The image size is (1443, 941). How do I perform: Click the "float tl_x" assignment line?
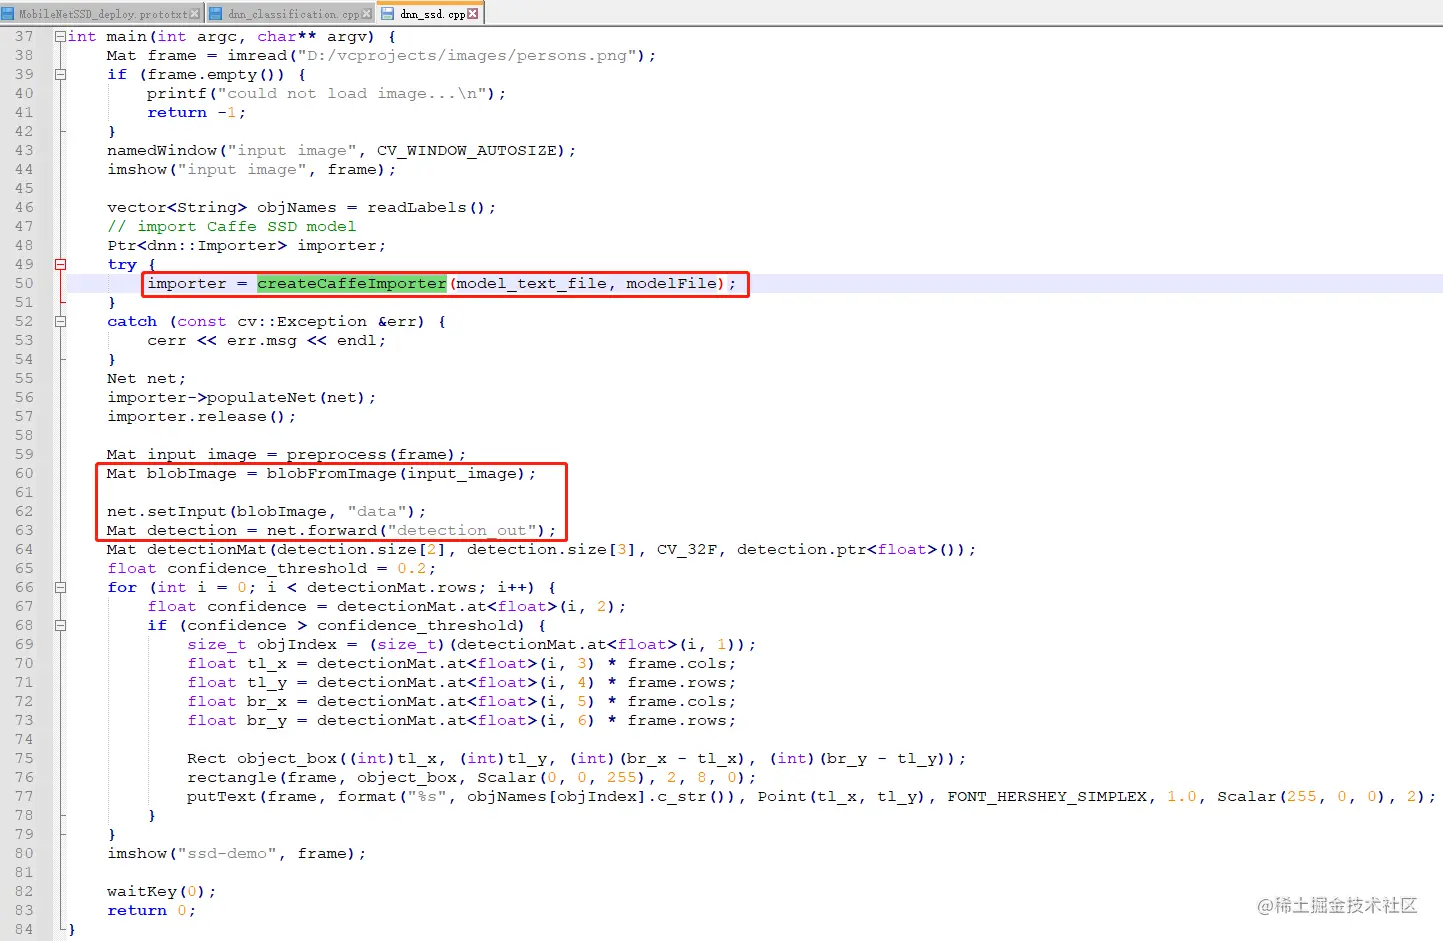tap(462, 663)
